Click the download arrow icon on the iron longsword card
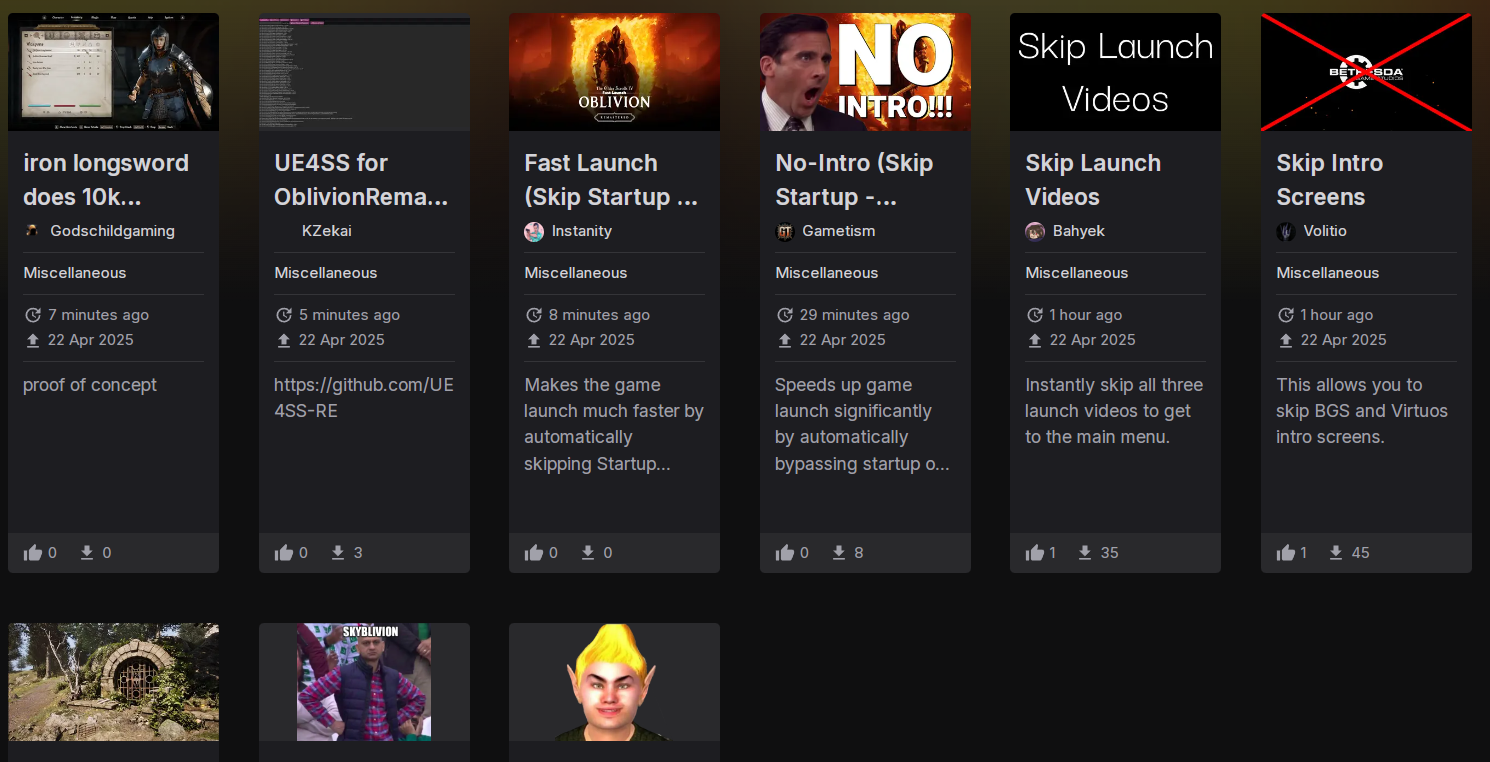This screenshot has height=762, width=1490. [x=87, y=553]
